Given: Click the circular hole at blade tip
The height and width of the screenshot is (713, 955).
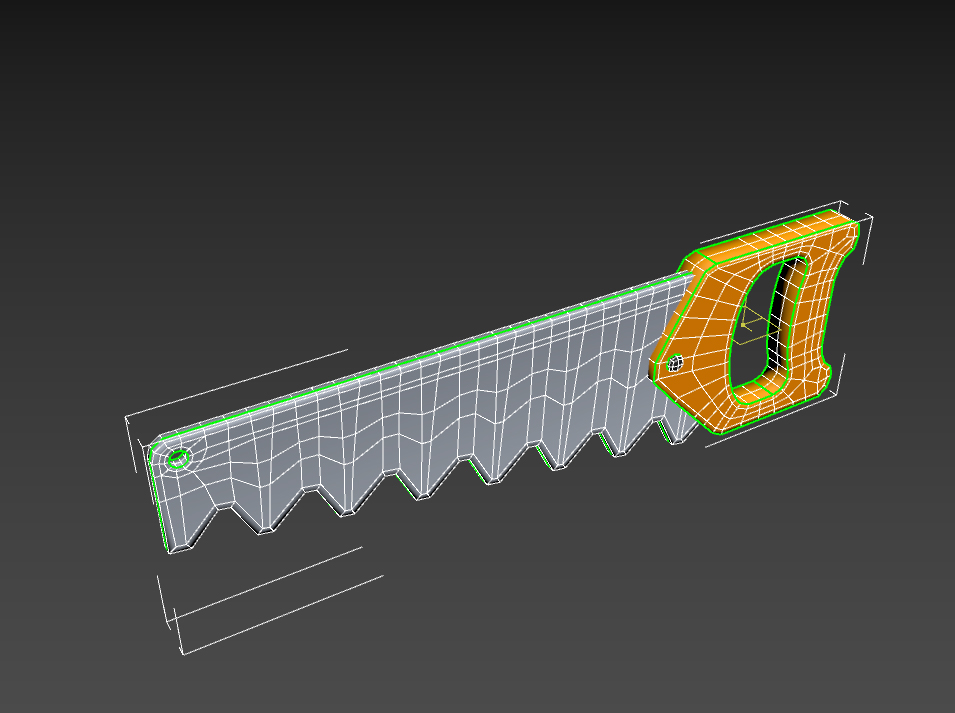Looking at the screenshot, I should click(178, 458).
